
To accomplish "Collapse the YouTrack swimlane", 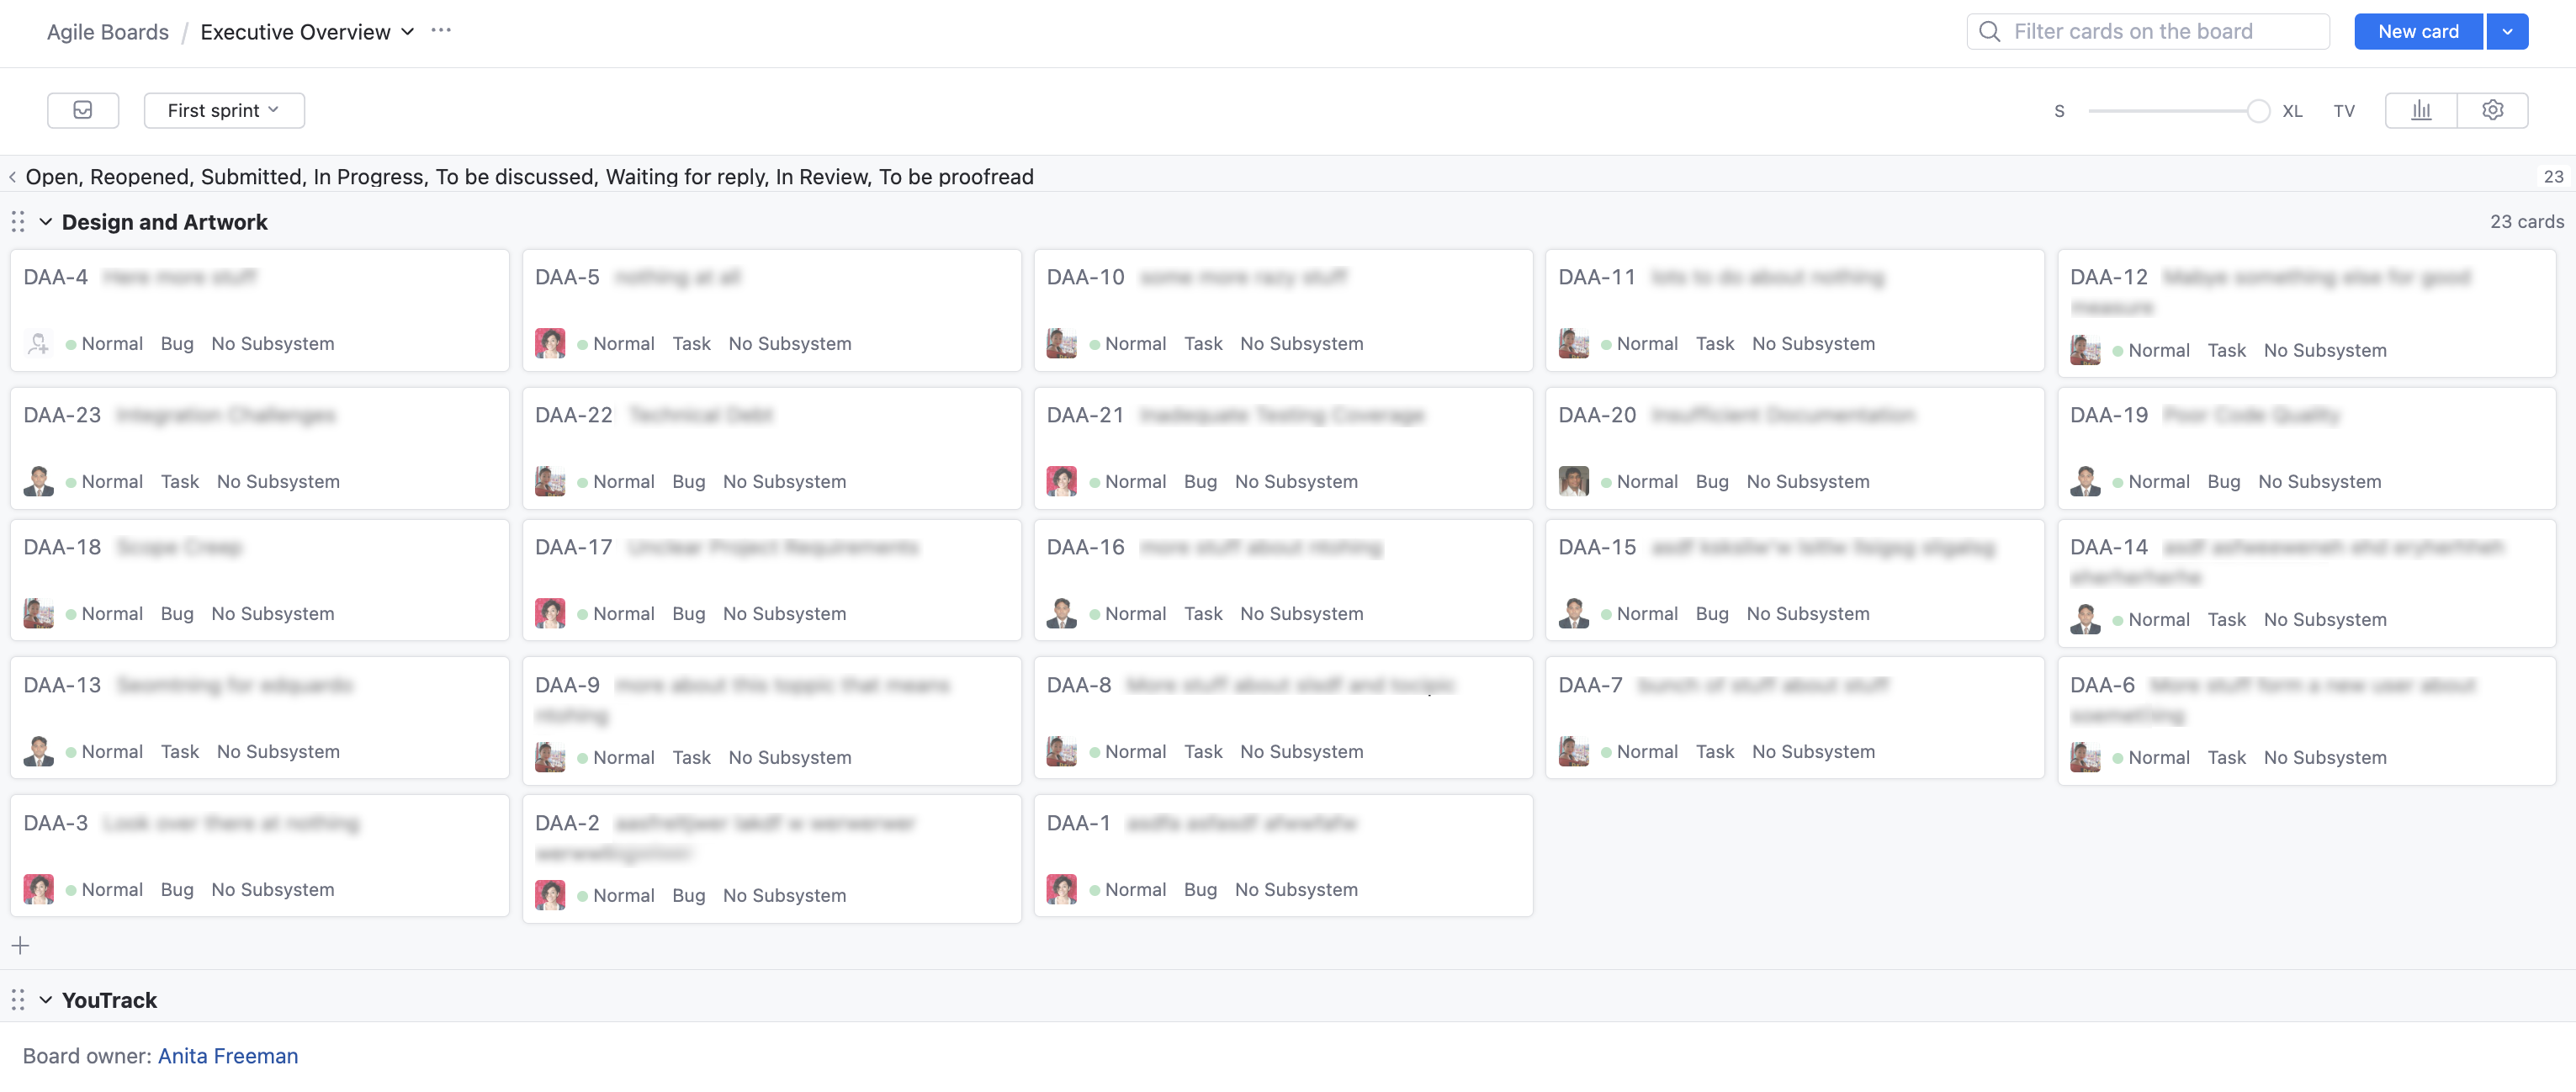I will [x=46, y=1000].
